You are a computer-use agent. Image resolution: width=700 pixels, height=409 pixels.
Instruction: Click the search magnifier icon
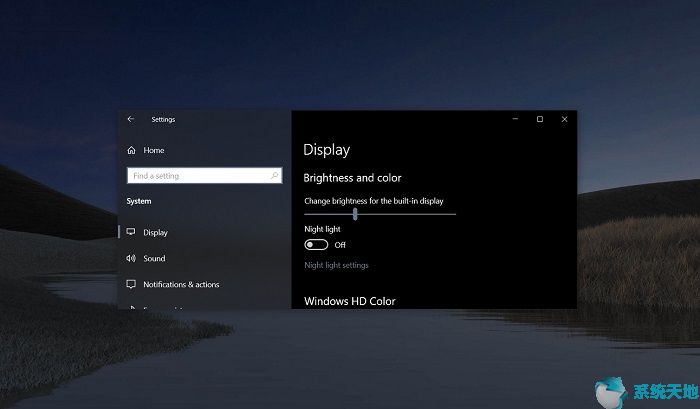[x=275, y=175]
